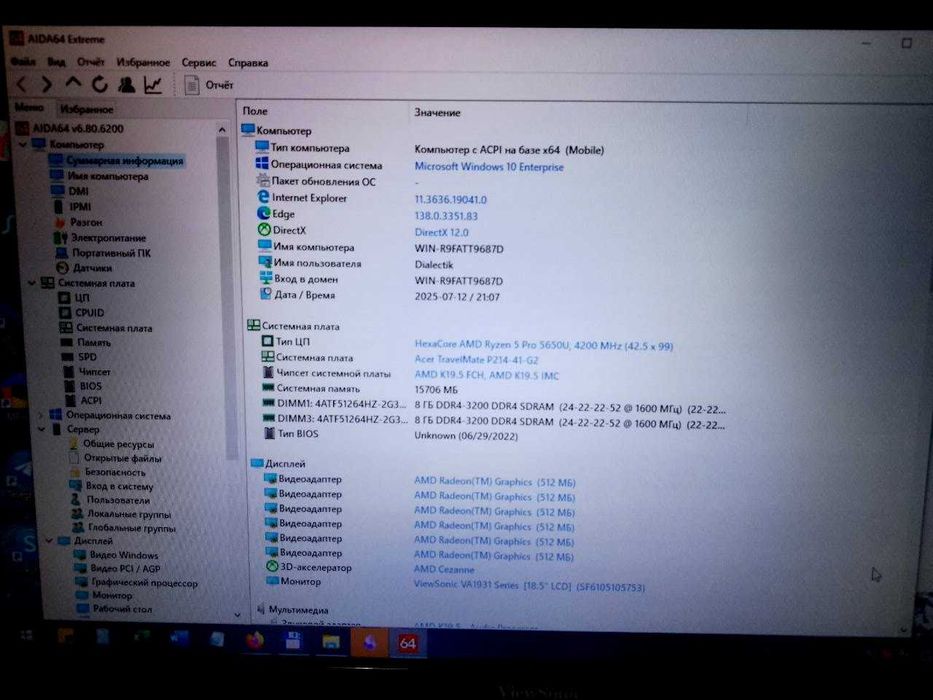This screenshot has width=933, height=700.
Task: Open the Acer TravelMate P214-41-G2 link
Action: (476, 360)
